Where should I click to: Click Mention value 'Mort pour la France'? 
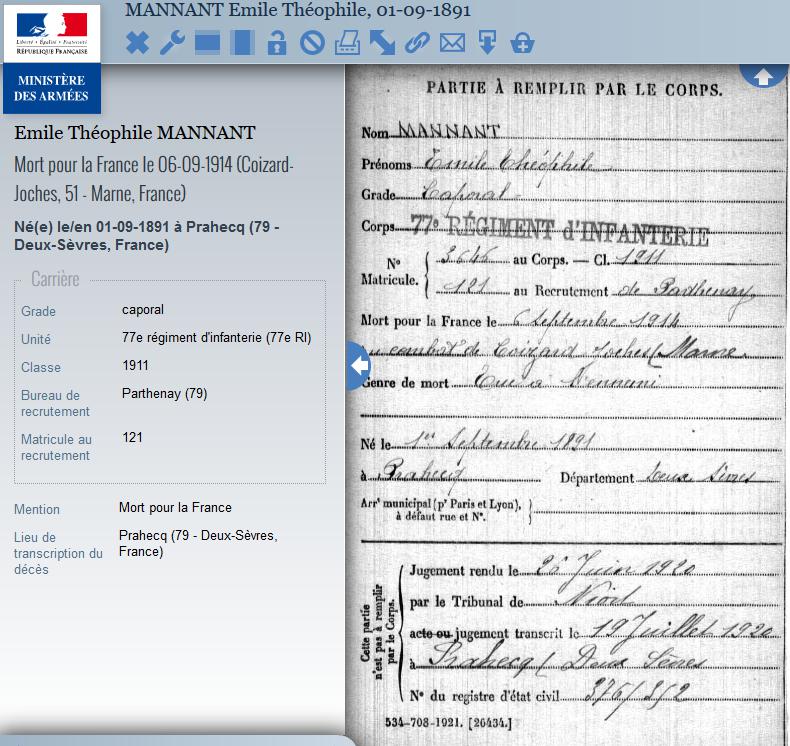coord(175,507)
